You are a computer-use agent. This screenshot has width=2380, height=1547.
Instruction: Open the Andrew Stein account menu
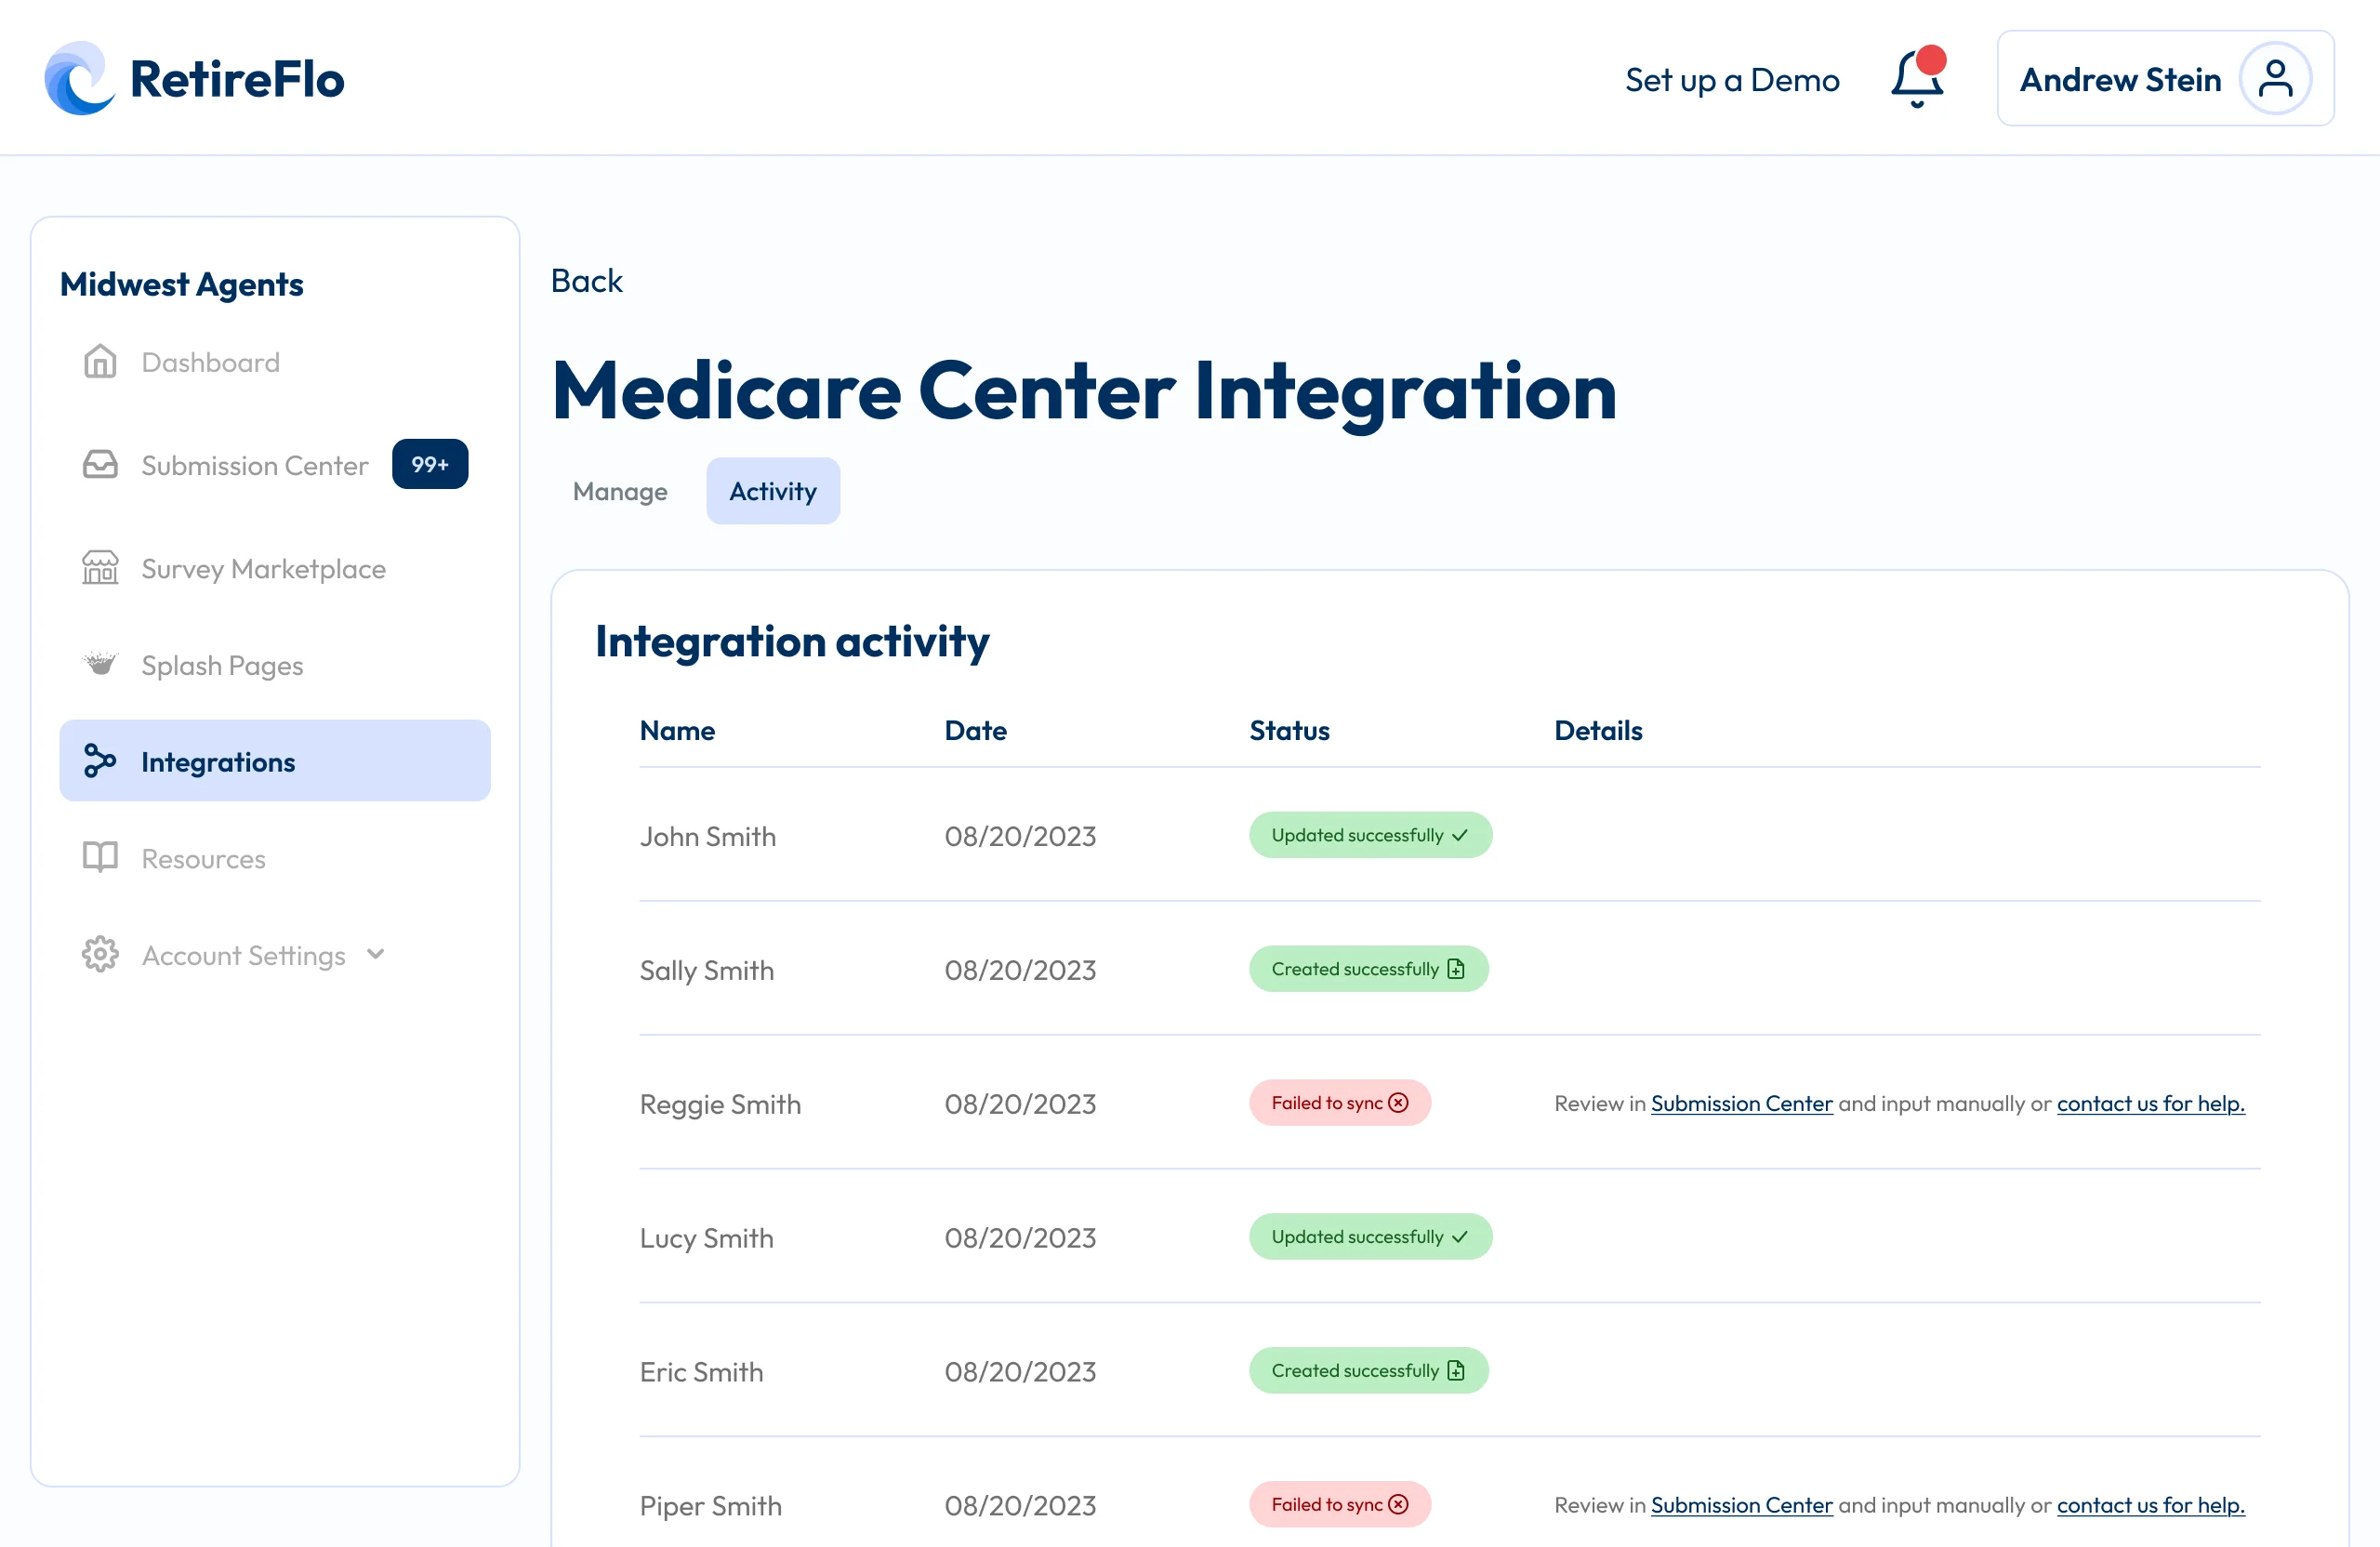pos(2120,79)
